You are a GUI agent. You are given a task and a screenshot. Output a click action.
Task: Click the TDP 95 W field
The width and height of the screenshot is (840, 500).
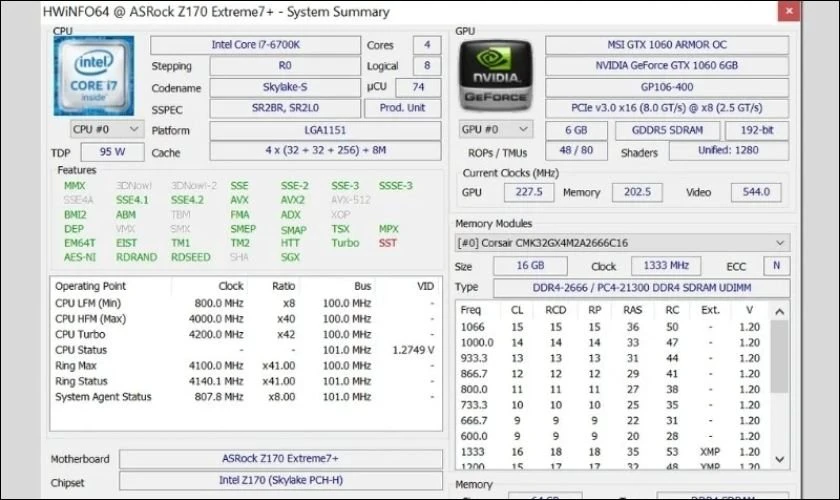click(x=112, y=152)
